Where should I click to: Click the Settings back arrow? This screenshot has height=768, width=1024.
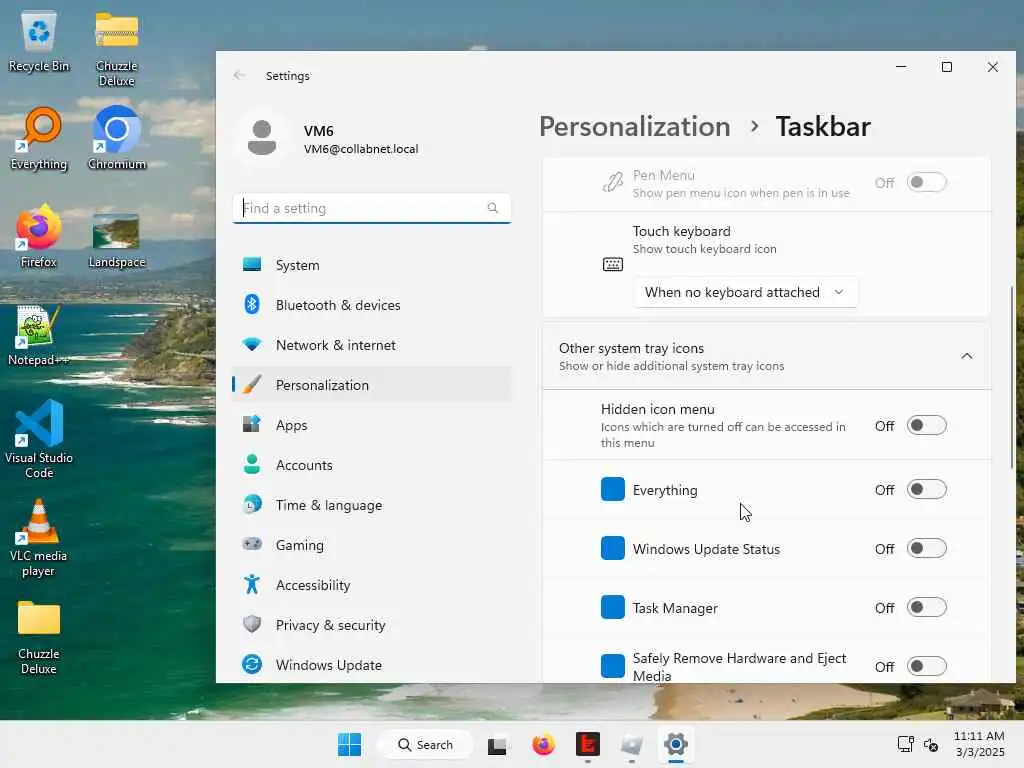pyautogui.click(x=240, y=76)
